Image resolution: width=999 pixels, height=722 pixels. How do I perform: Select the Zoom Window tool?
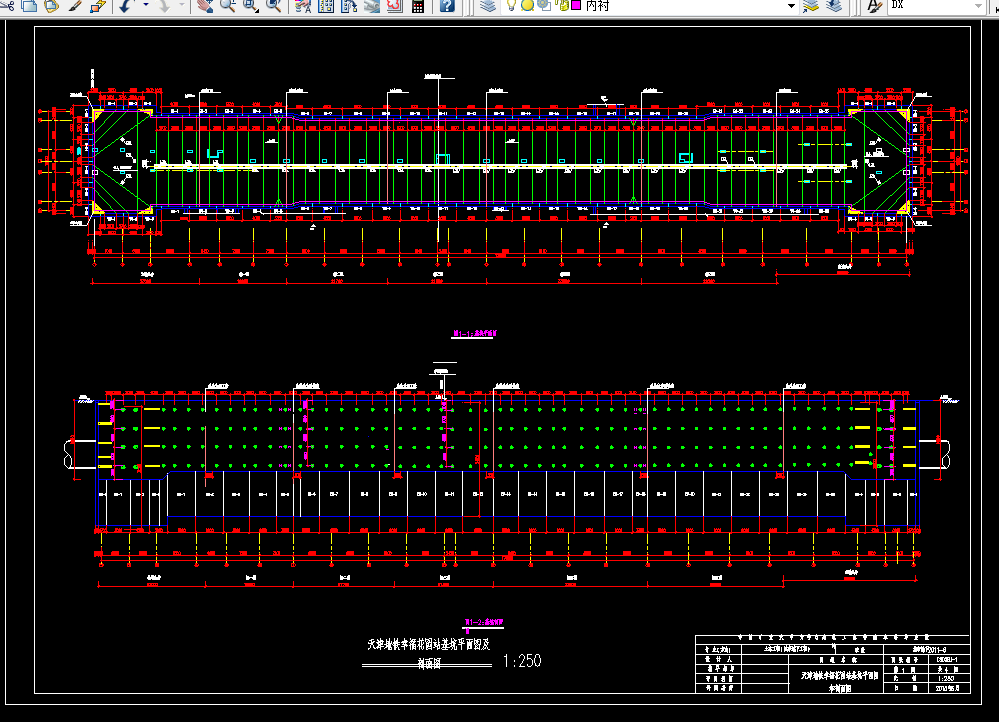coord(250,6)
